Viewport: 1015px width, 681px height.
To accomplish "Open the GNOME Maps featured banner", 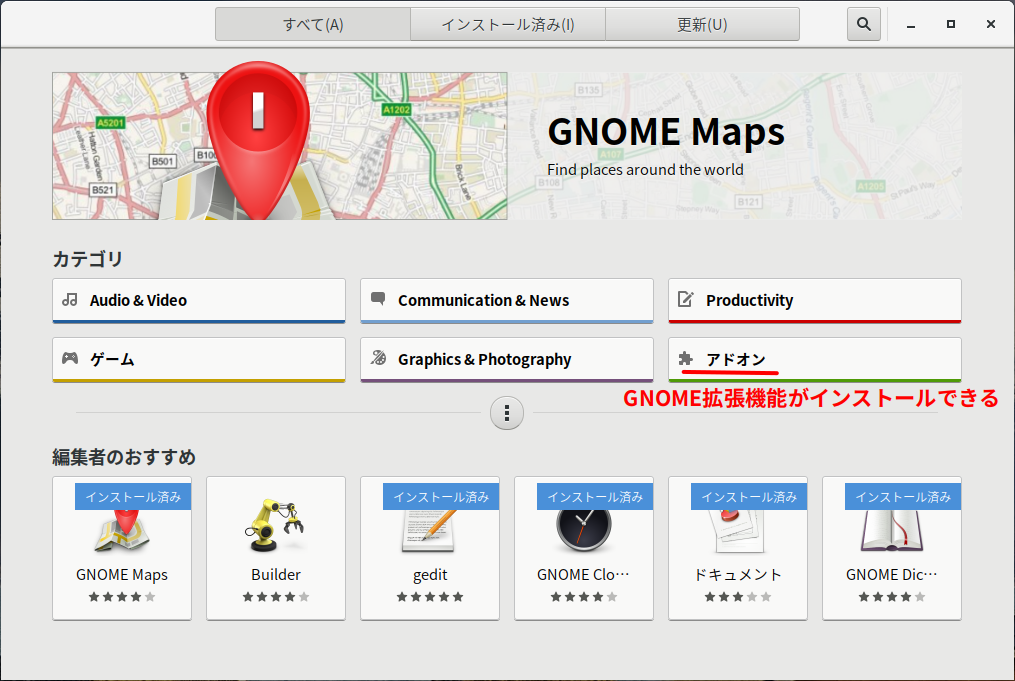I will pos(507,146).
